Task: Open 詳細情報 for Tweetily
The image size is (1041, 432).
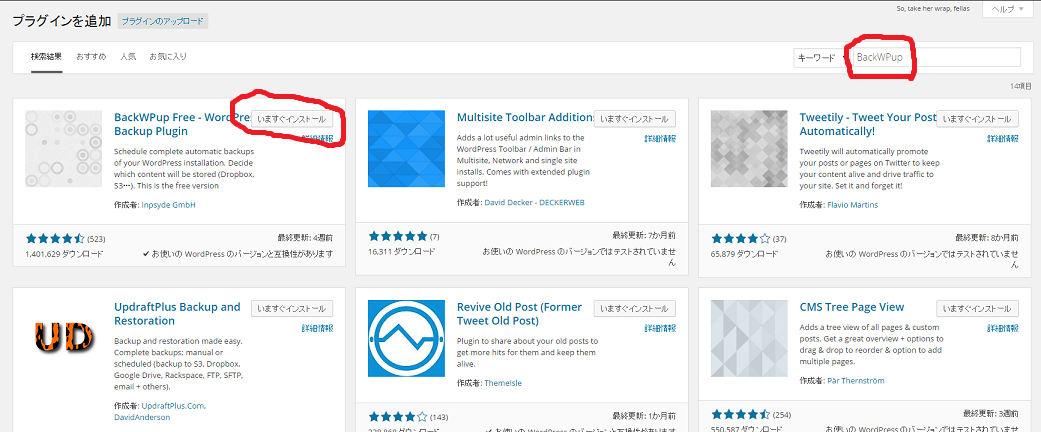Action: 1002,139
